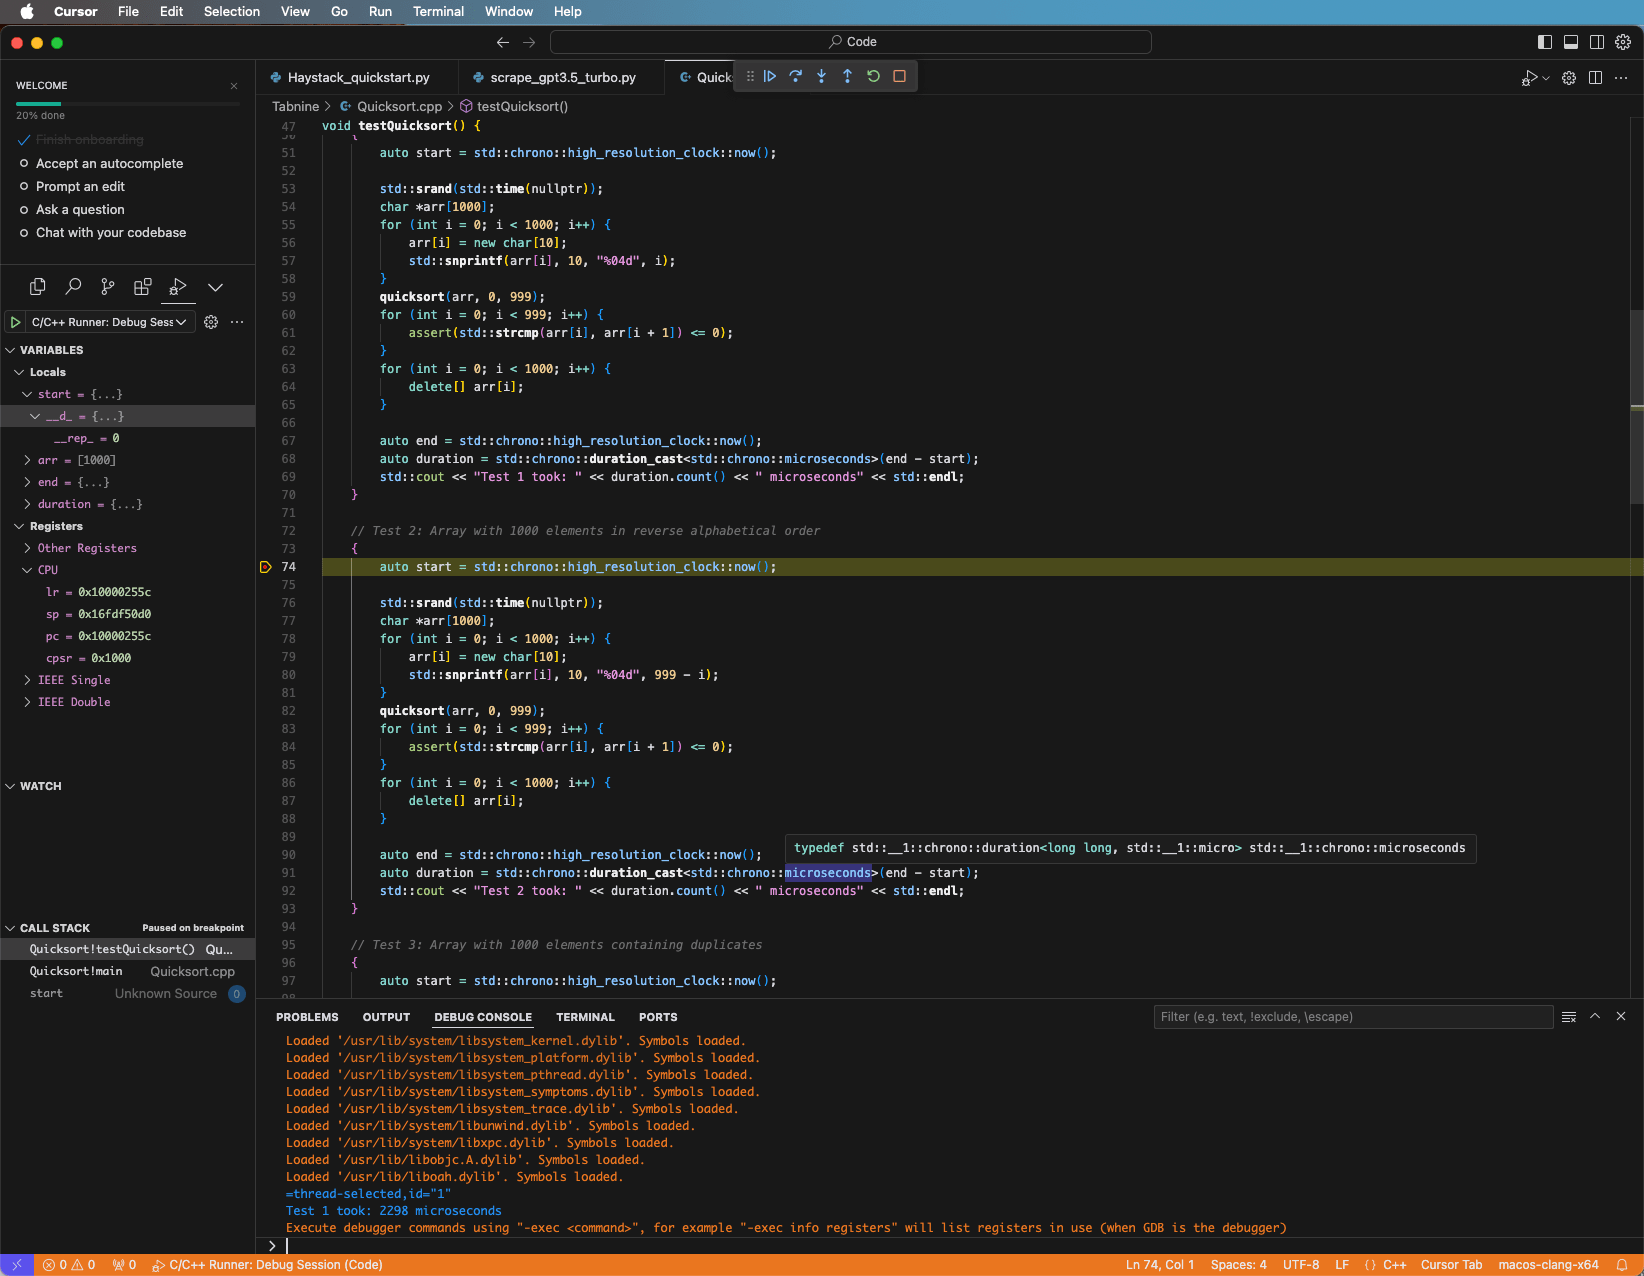1644x1276 pixels.
Task: Open the Extensions sidebar icon
Action: coord(142,287)
